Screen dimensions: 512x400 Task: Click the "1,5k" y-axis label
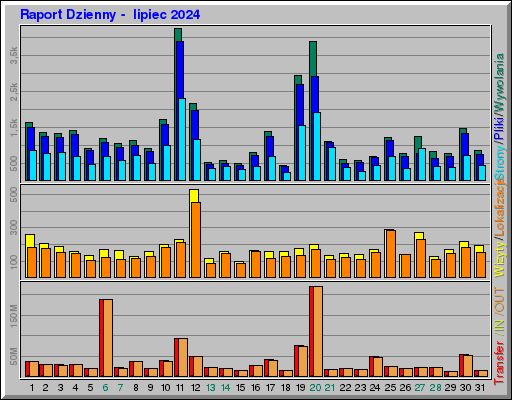(14, 128)
